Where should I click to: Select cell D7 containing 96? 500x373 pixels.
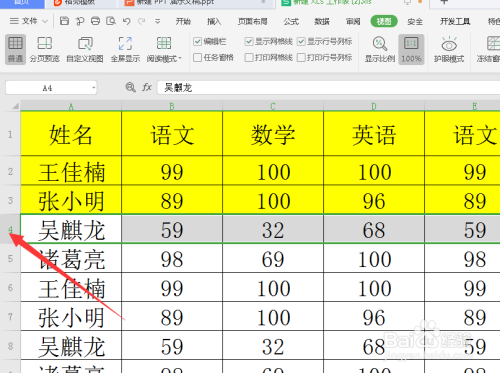click(x=374, y=316)
